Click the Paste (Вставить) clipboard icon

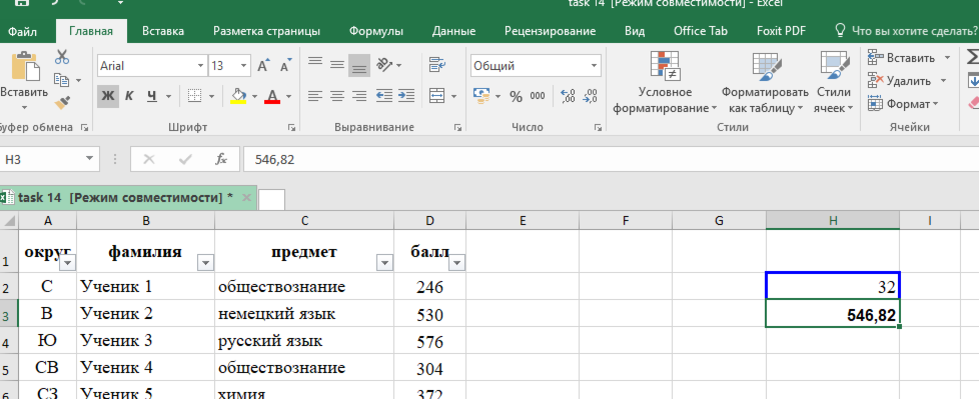point(25,65)
